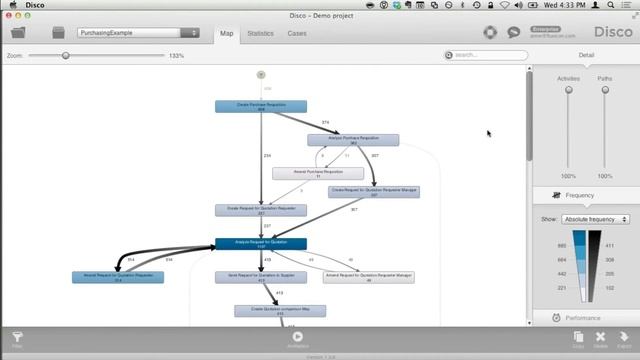Viewport: 640px width, 360px height.
Task: Click the volume icon in menu bar
Action: (519, 5)
